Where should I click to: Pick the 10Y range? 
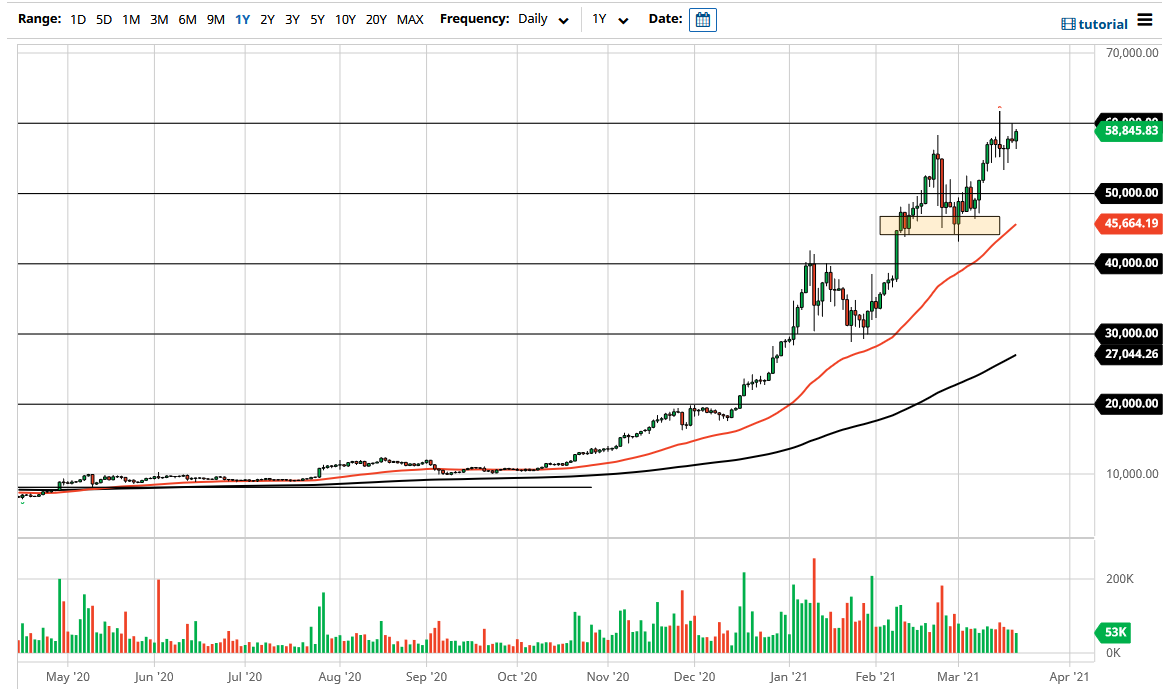pyautogui.click(x=344, y=19)
